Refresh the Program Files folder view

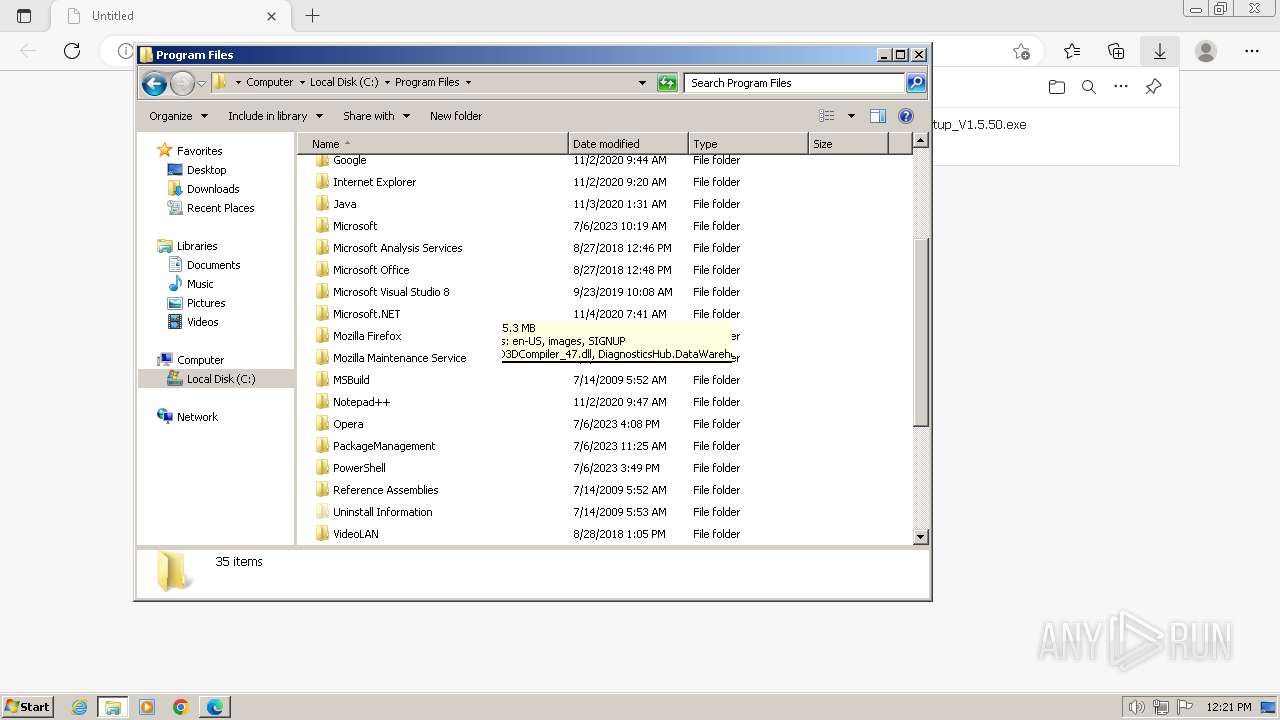click(x=667, y=83)
